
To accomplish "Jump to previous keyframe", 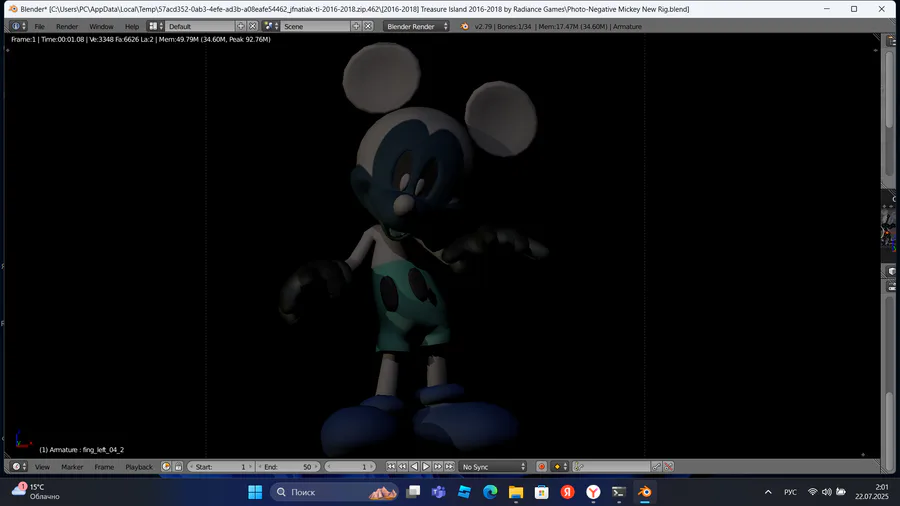I will tap(402, 466).
